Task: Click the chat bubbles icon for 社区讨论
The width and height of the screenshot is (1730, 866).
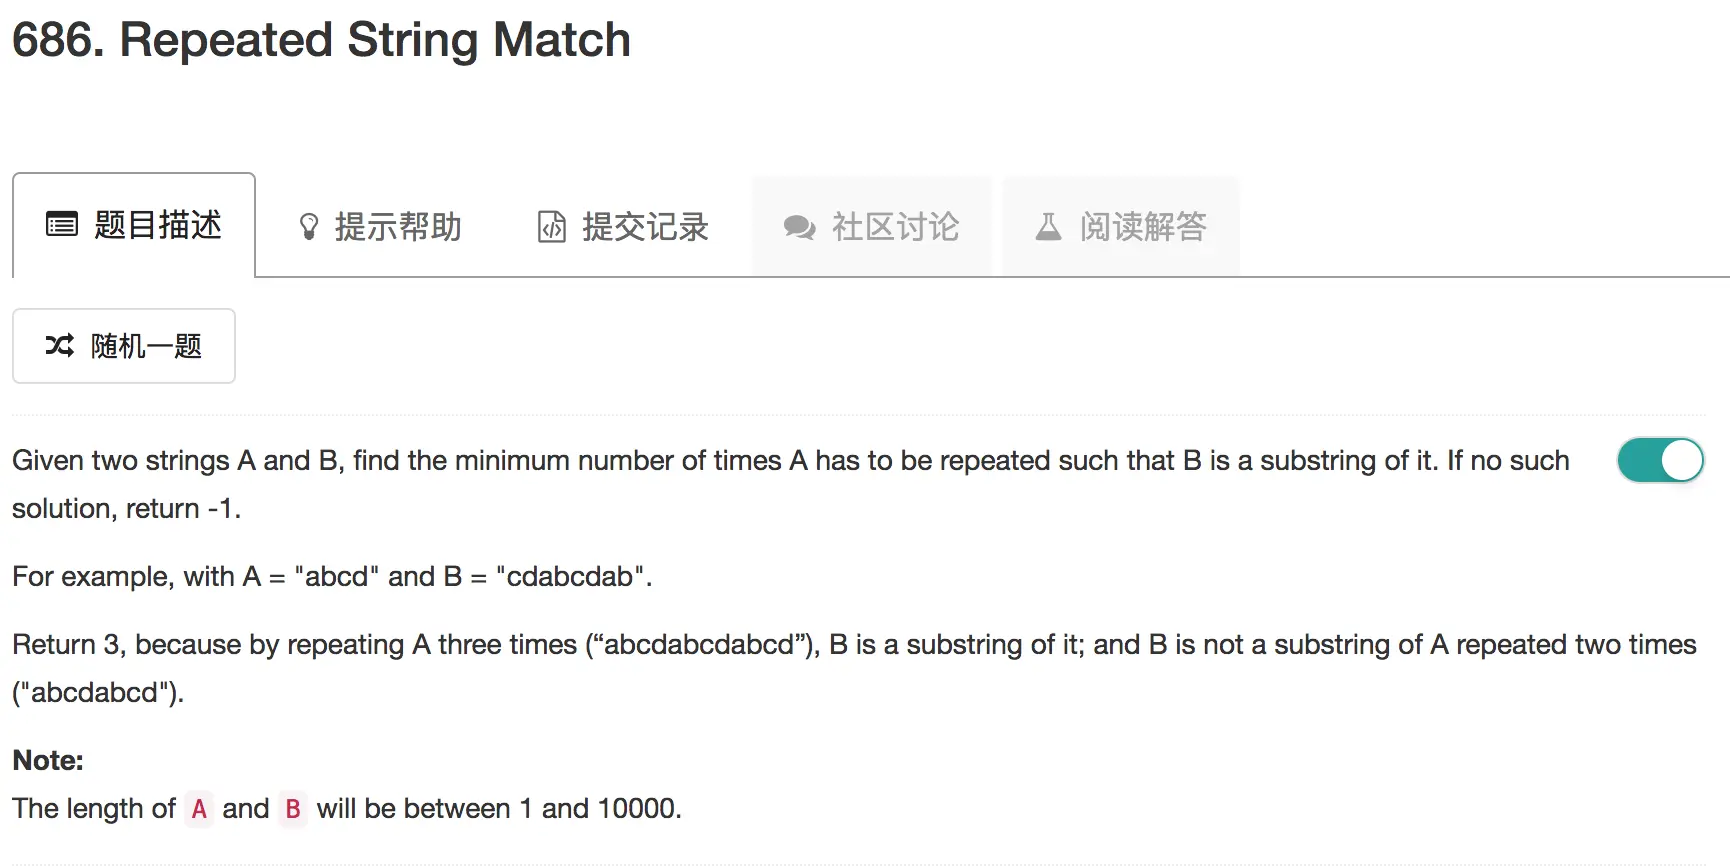Action: point(799,227)
